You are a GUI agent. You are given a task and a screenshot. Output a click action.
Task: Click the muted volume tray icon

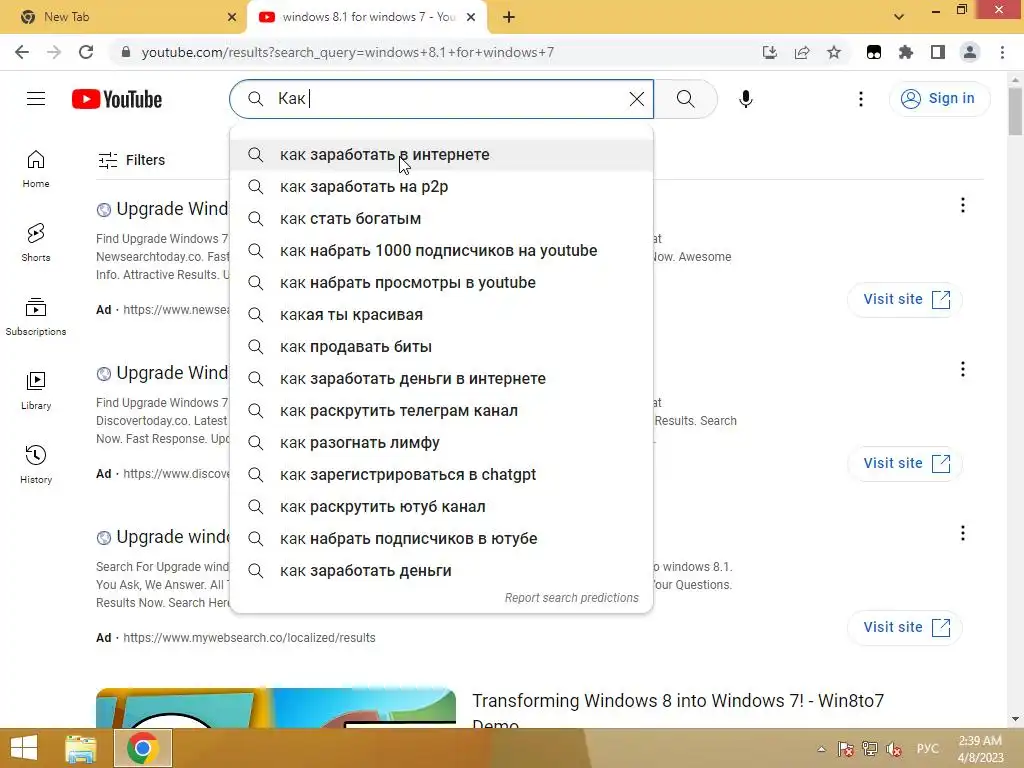894,749
